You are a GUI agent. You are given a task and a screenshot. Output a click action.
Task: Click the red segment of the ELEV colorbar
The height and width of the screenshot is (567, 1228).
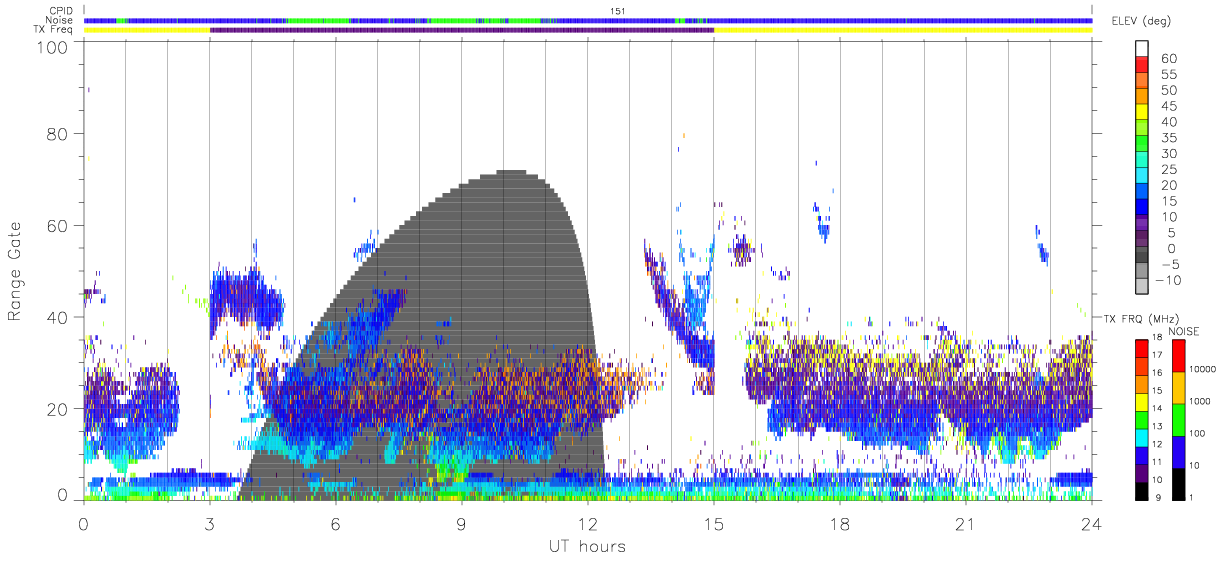click(x=1142, y=66)
